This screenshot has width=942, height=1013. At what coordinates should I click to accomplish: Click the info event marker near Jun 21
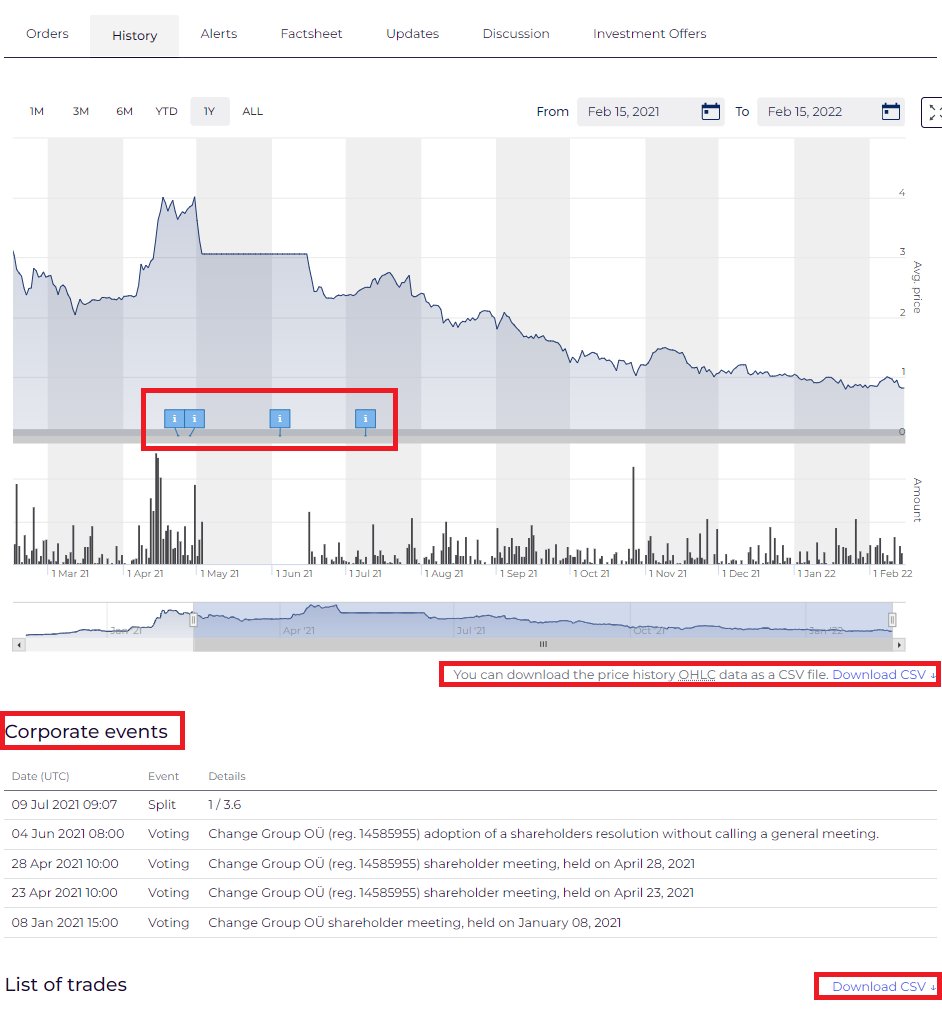pyautogui.click(x=280, y=419)
